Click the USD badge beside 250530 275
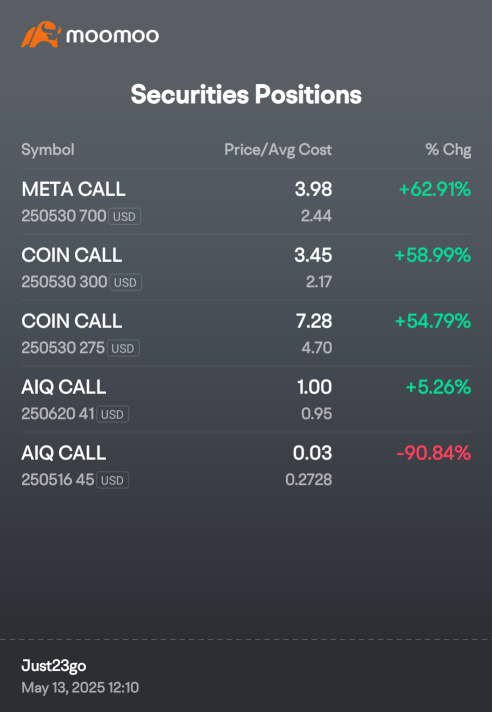 123,348
